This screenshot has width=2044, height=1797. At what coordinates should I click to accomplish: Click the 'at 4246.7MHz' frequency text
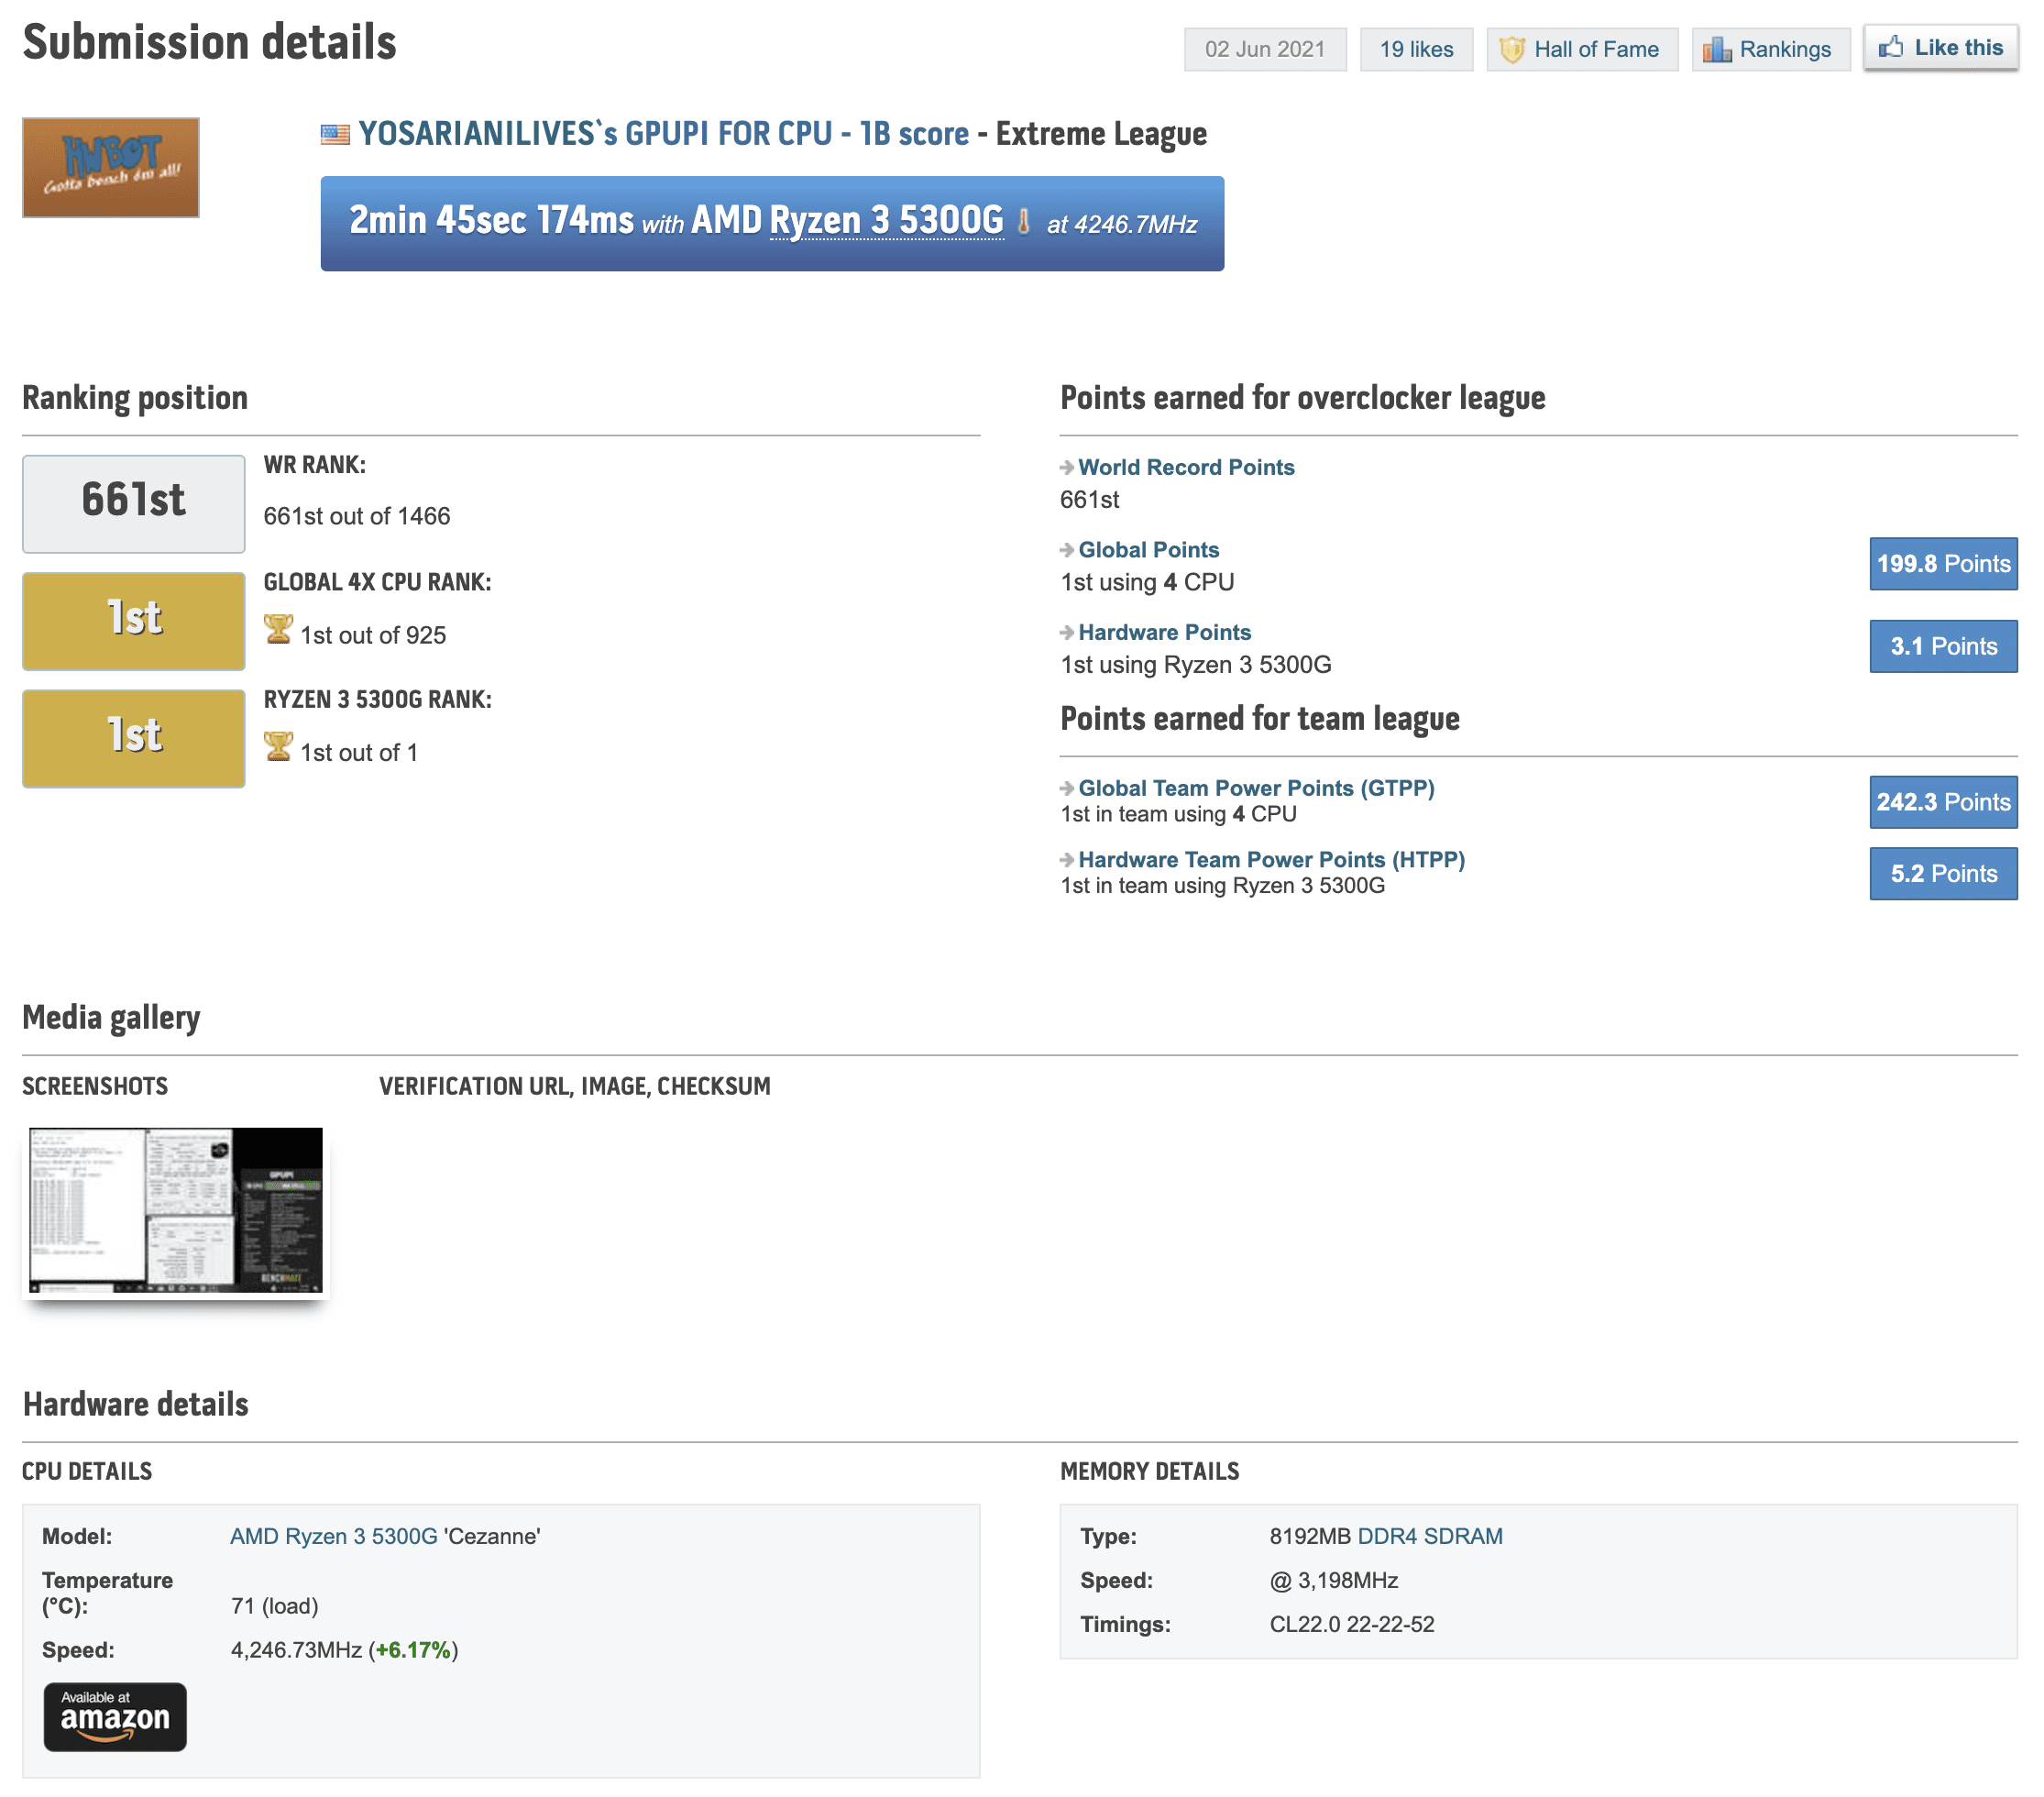coord(1122,225)
